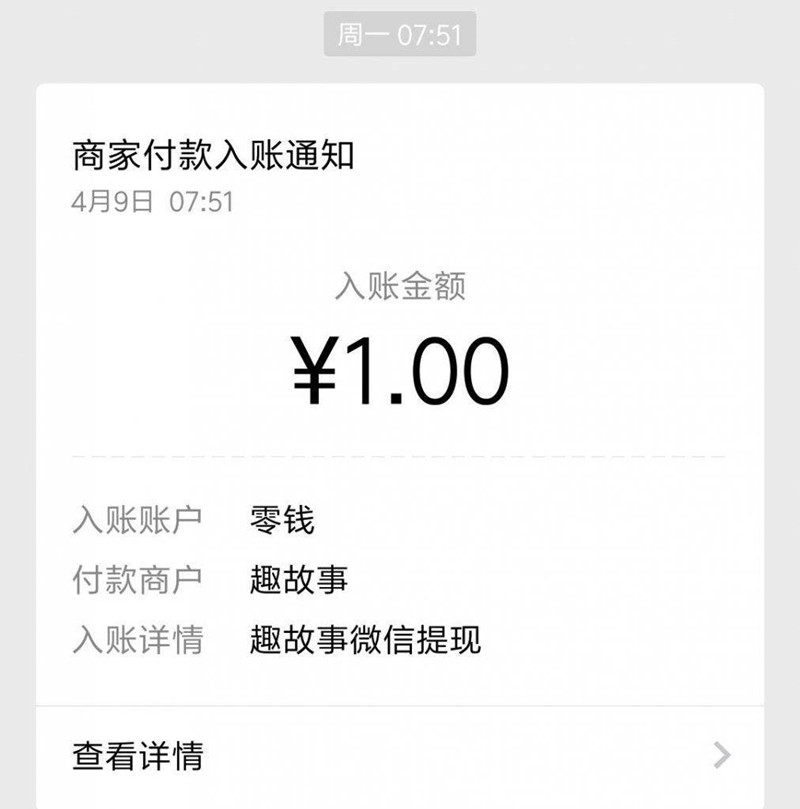Tap the 4月9日 date text
Screen dimensions: 800x809
click(112, 201)
